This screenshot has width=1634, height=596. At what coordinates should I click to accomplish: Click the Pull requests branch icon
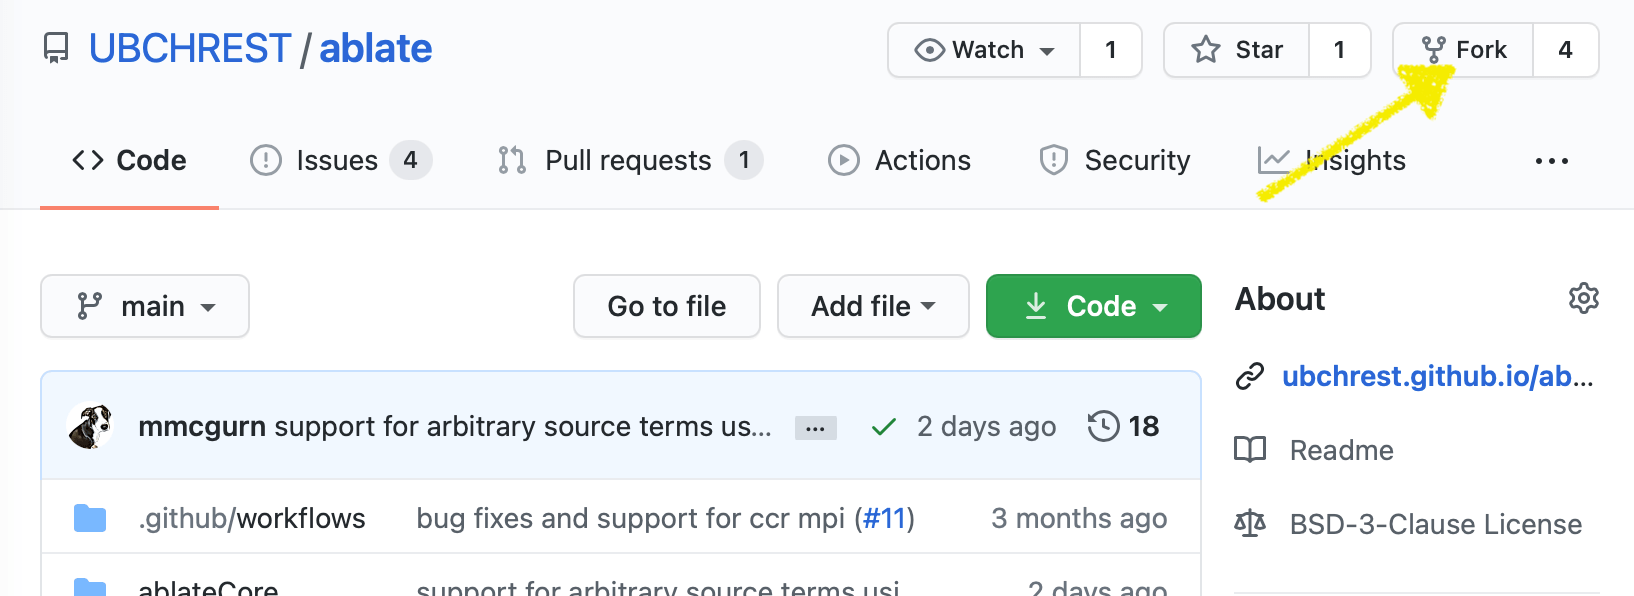[512, 160]
